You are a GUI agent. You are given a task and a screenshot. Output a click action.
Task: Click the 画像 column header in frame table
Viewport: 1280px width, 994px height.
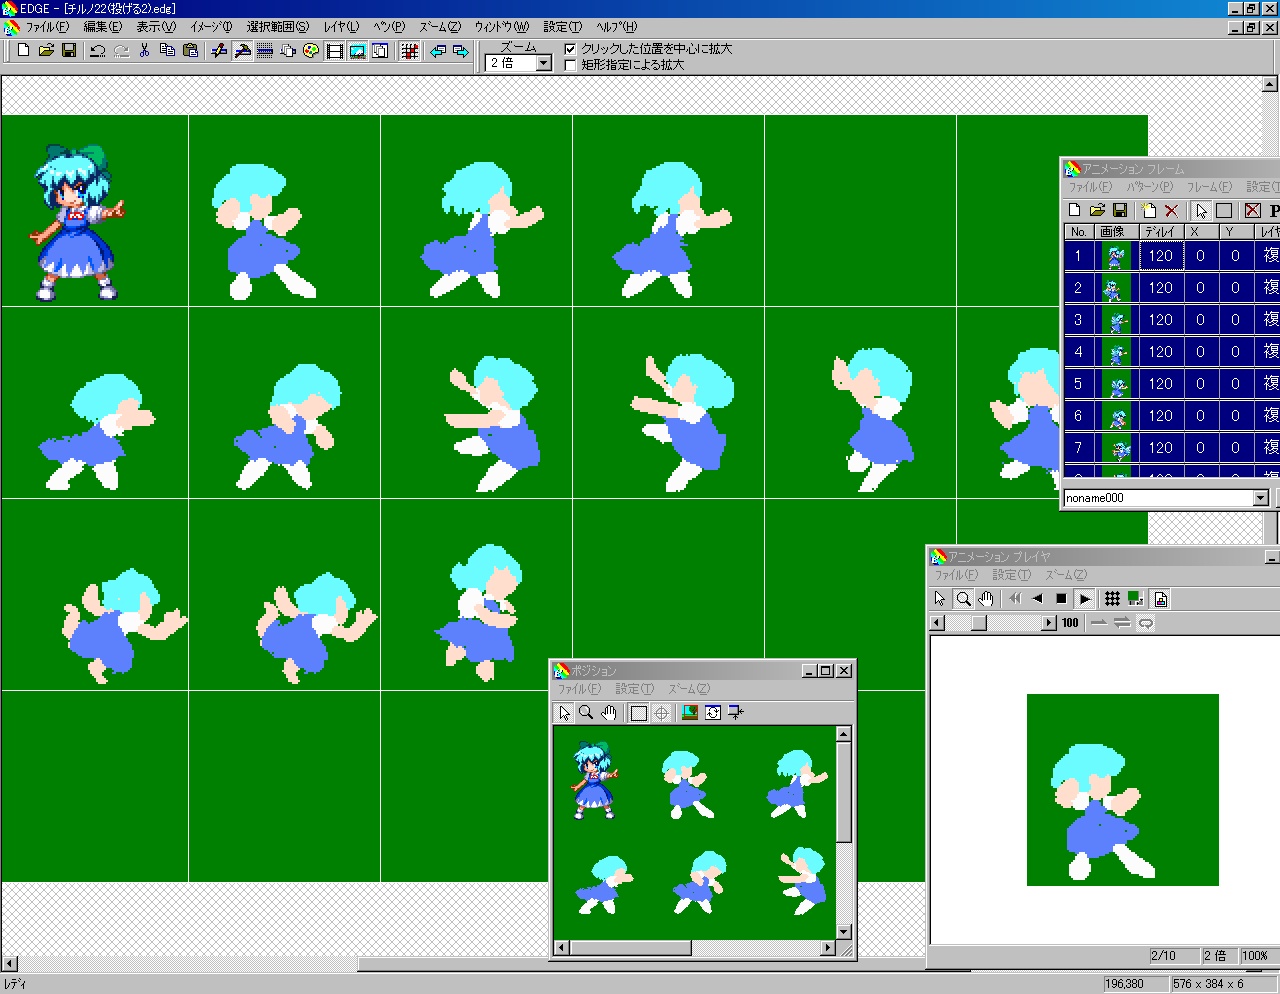(x=1115, y=232)
